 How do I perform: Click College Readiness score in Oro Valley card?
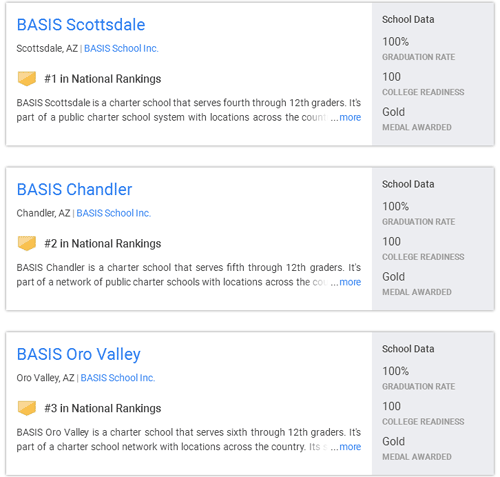click(391, 406)
